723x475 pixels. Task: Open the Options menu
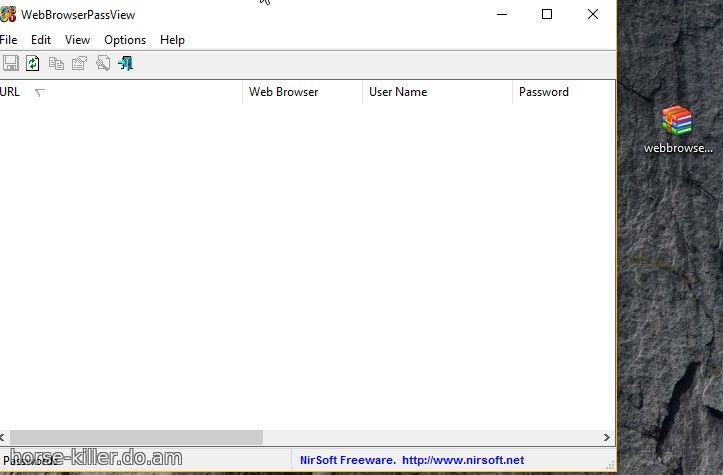(125, 40)
